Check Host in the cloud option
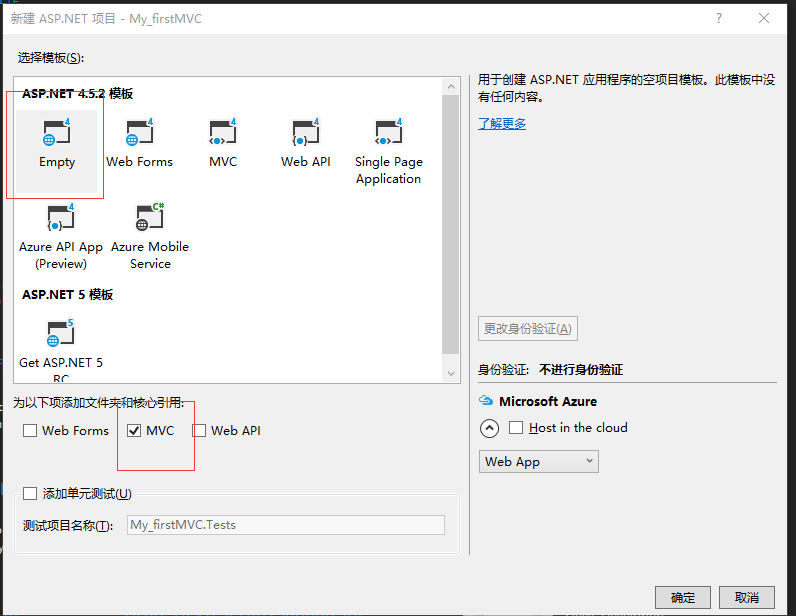The image size is (796, 616). (x=516, y=428)
